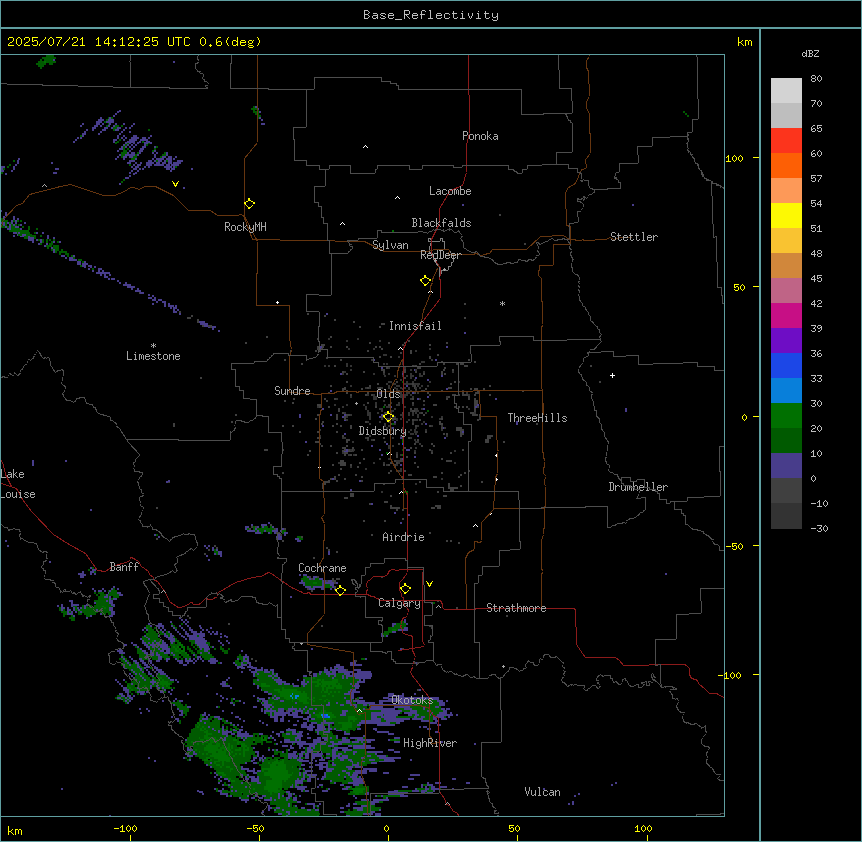Select the 60-57 dBZ orange swatch
Viewport: 862px width, 842px height.
pyautogui.click(x=786, y=165)
